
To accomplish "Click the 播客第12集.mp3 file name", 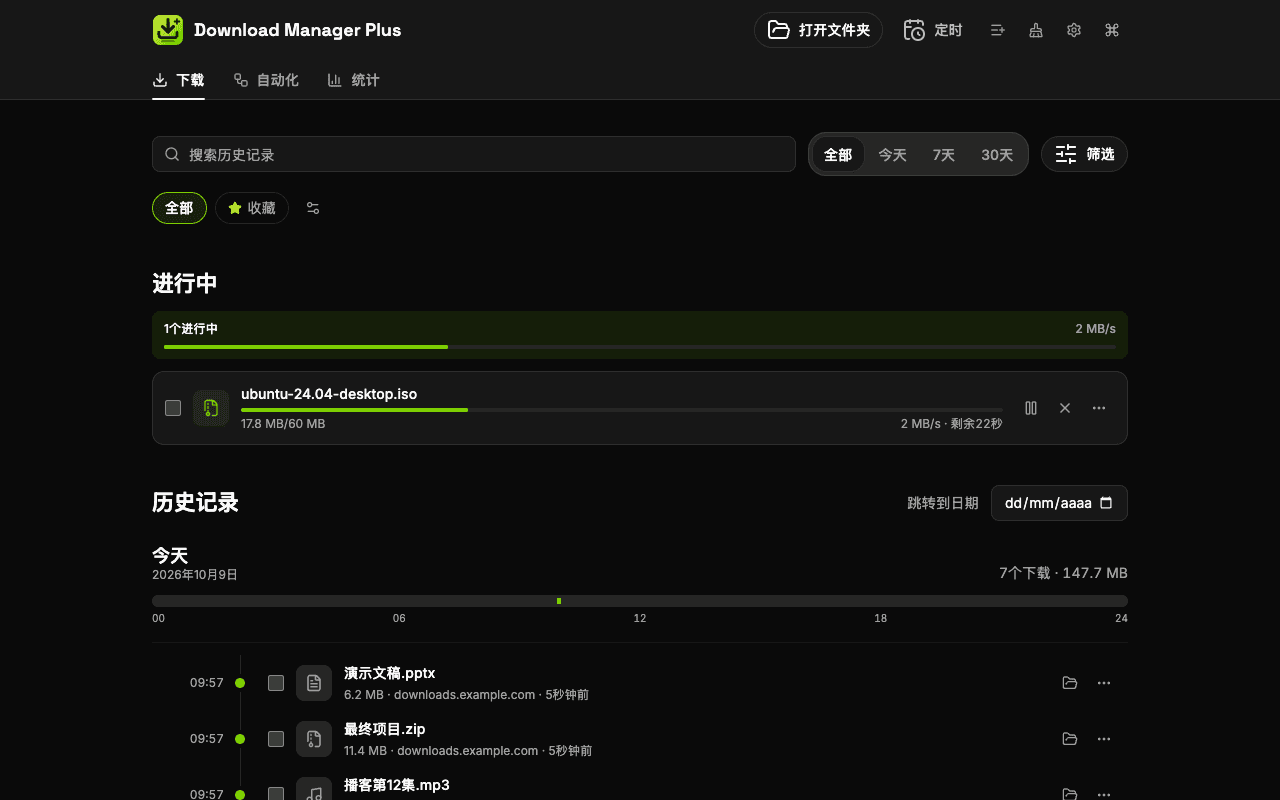I will click(x=397, y=785).
